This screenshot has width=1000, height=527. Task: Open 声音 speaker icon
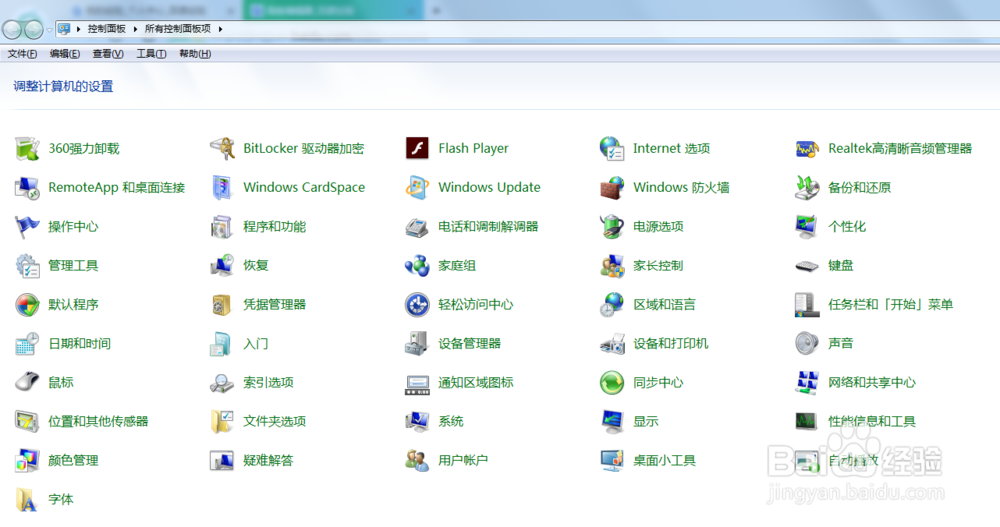(x=807, y=344)
